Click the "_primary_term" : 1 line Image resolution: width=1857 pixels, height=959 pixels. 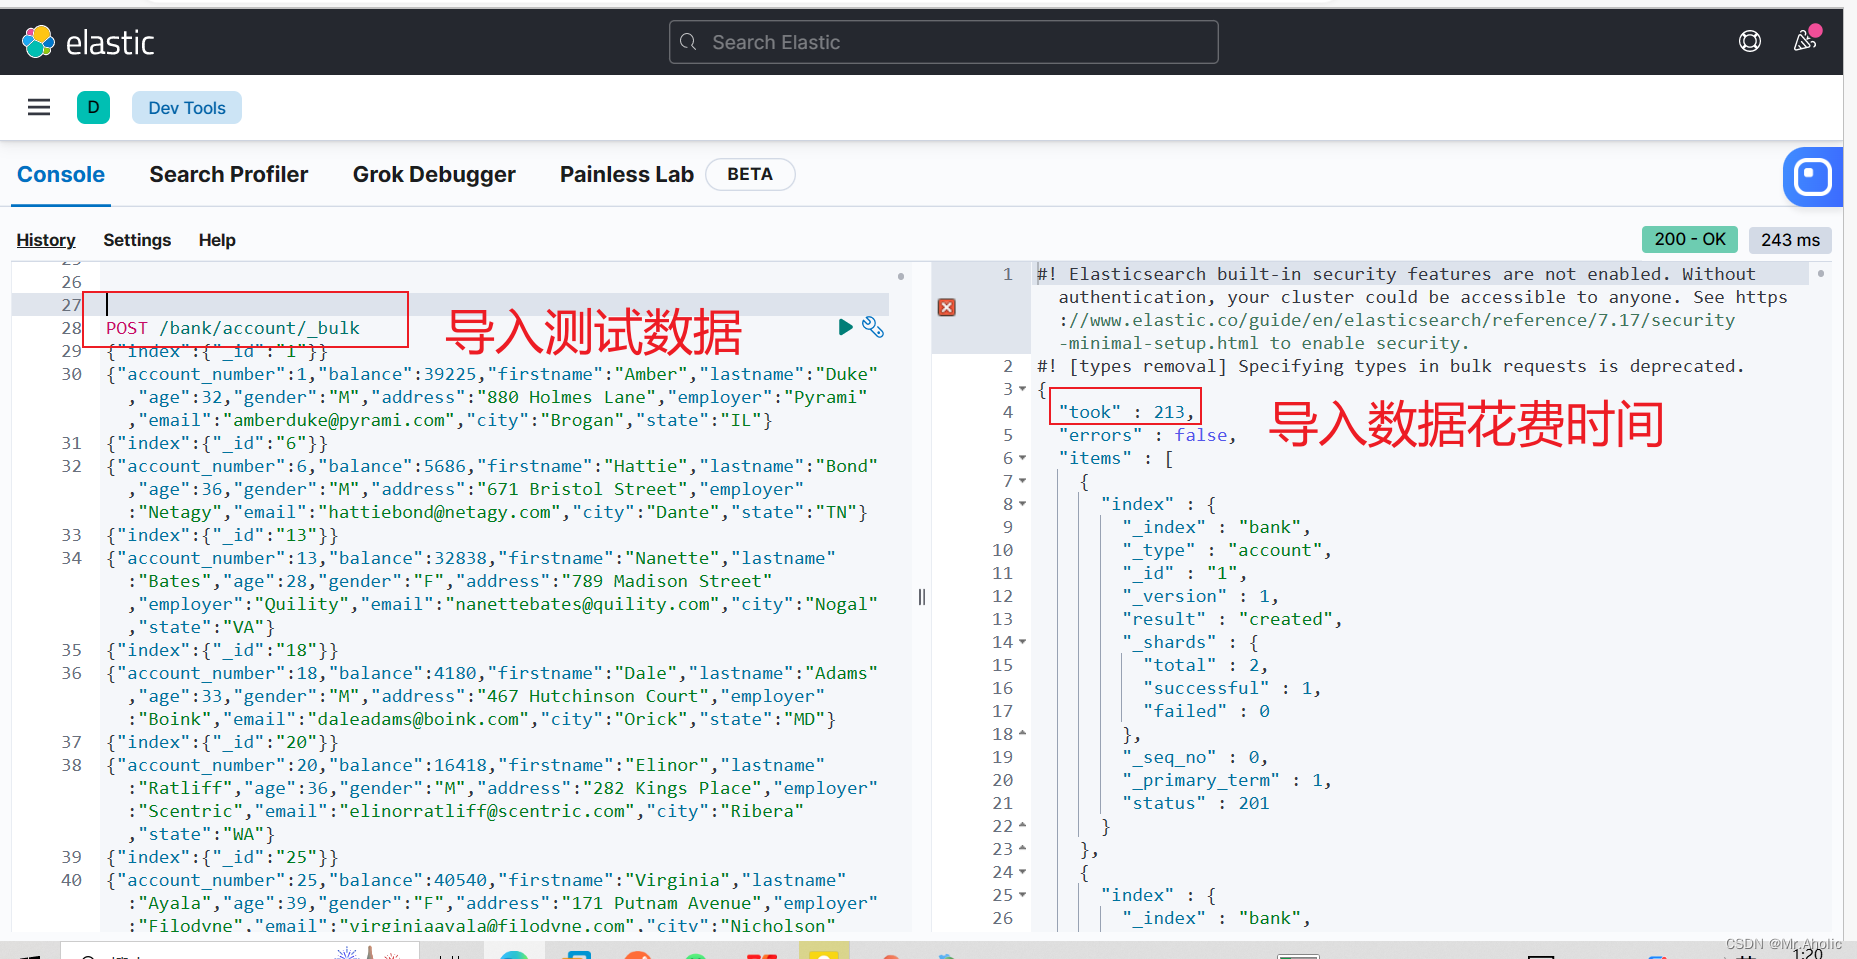point(1227,780)
